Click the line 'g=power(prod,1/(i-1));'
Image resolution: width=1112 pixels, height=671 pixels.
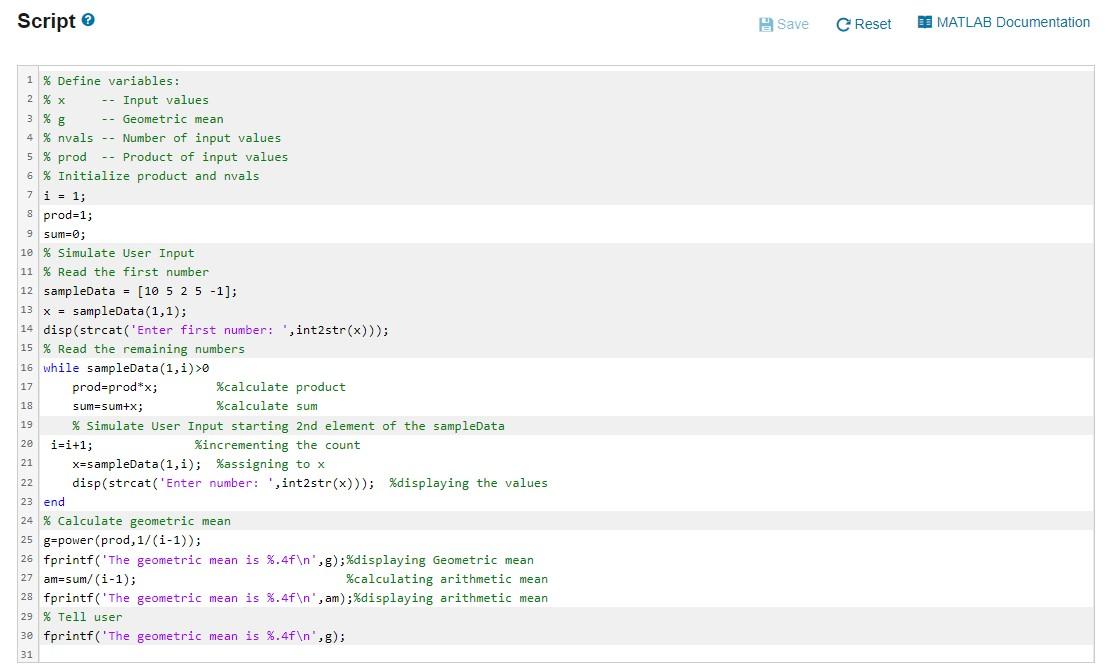(x=123, y=540)
